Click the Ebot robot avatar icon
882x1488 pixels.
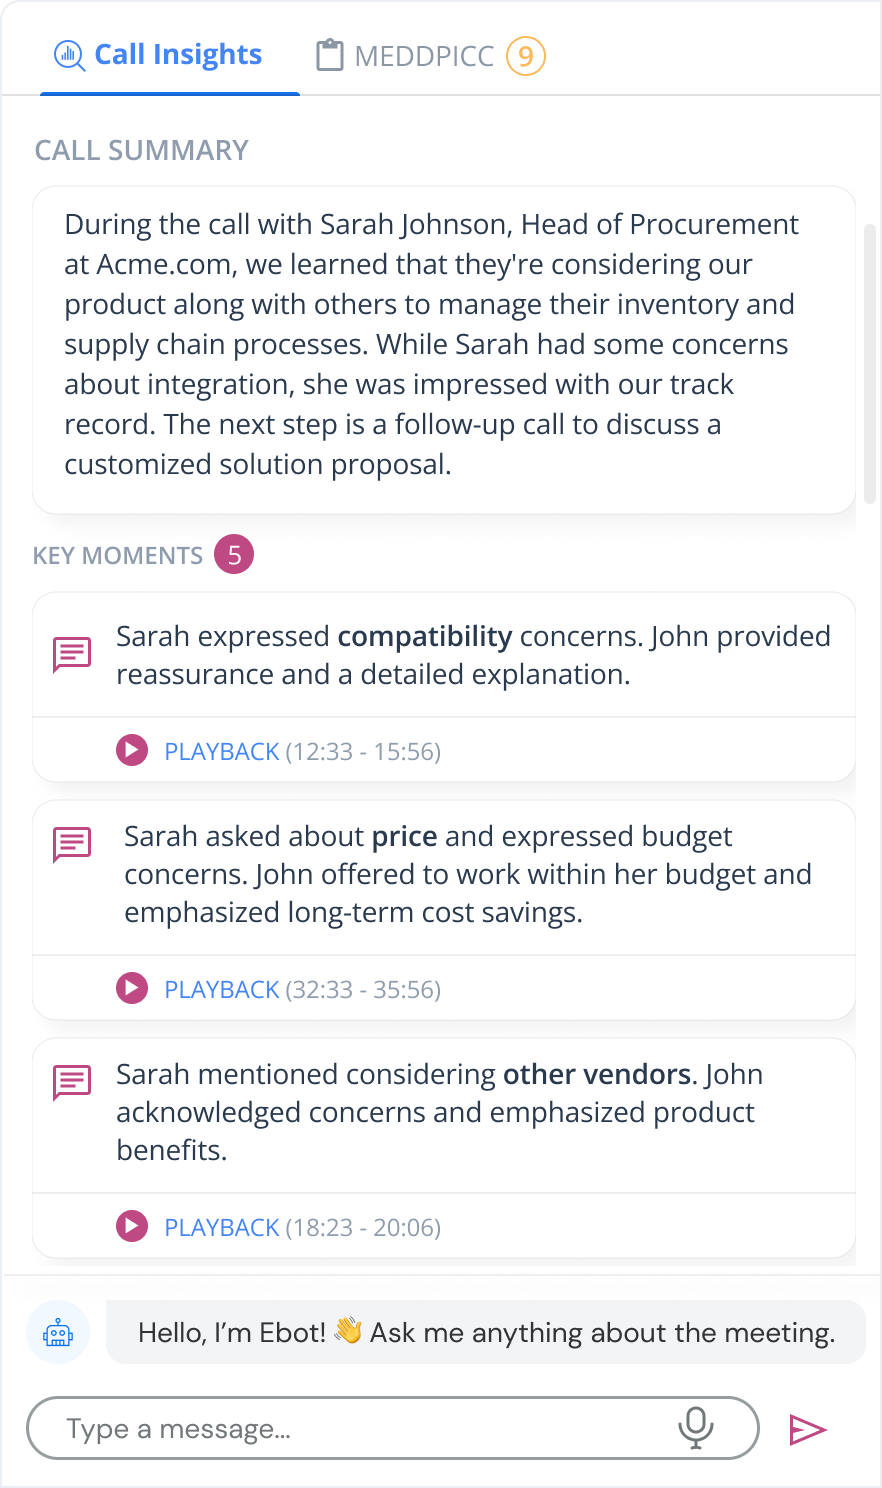58,1333
